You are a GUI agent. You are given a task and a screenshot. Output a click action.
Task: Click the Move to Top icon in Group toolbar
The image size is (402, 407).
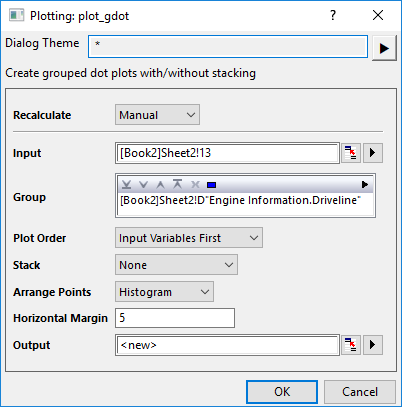click(x=178, y=184)
